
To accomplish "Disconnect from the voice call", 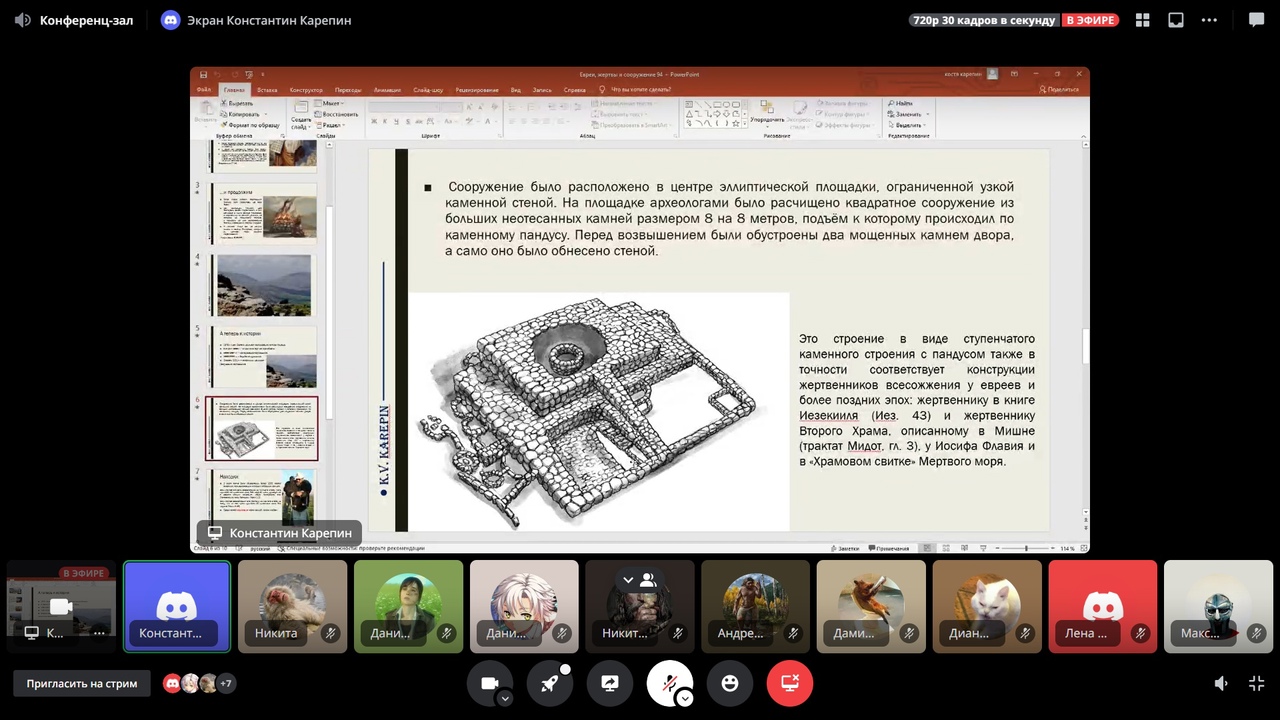I will coord(790,683).
